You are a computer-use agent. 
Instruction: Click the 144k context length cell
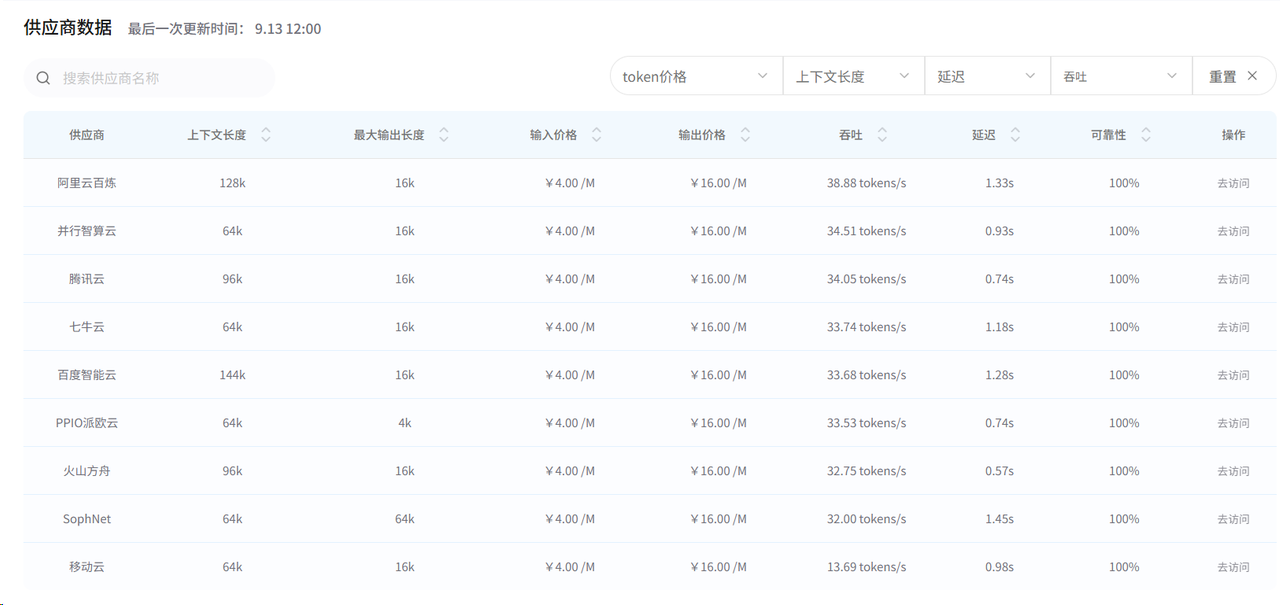coord(232,375)
